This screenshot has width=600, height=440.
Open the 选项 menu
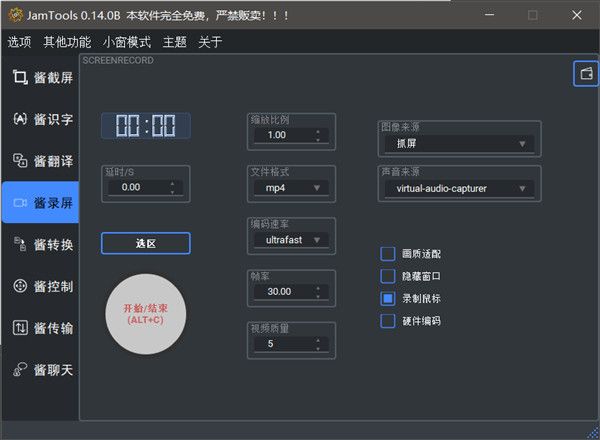(19, 42)
